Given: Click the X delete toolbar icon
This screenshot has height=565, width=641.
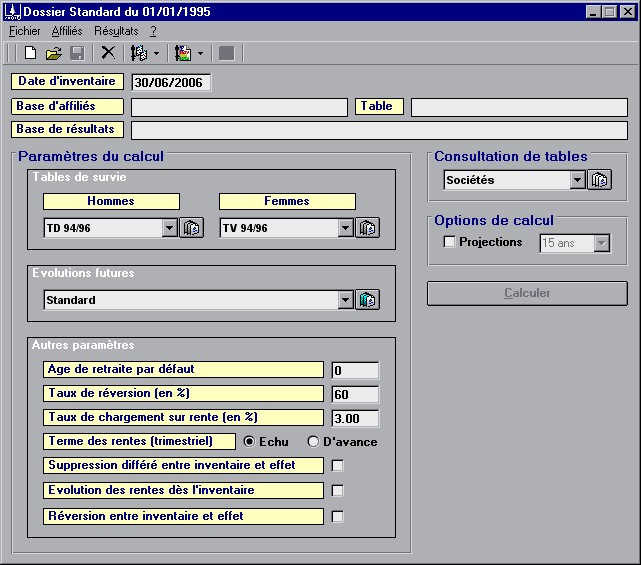Looking at the screenshot, I should tap(108, 53).
